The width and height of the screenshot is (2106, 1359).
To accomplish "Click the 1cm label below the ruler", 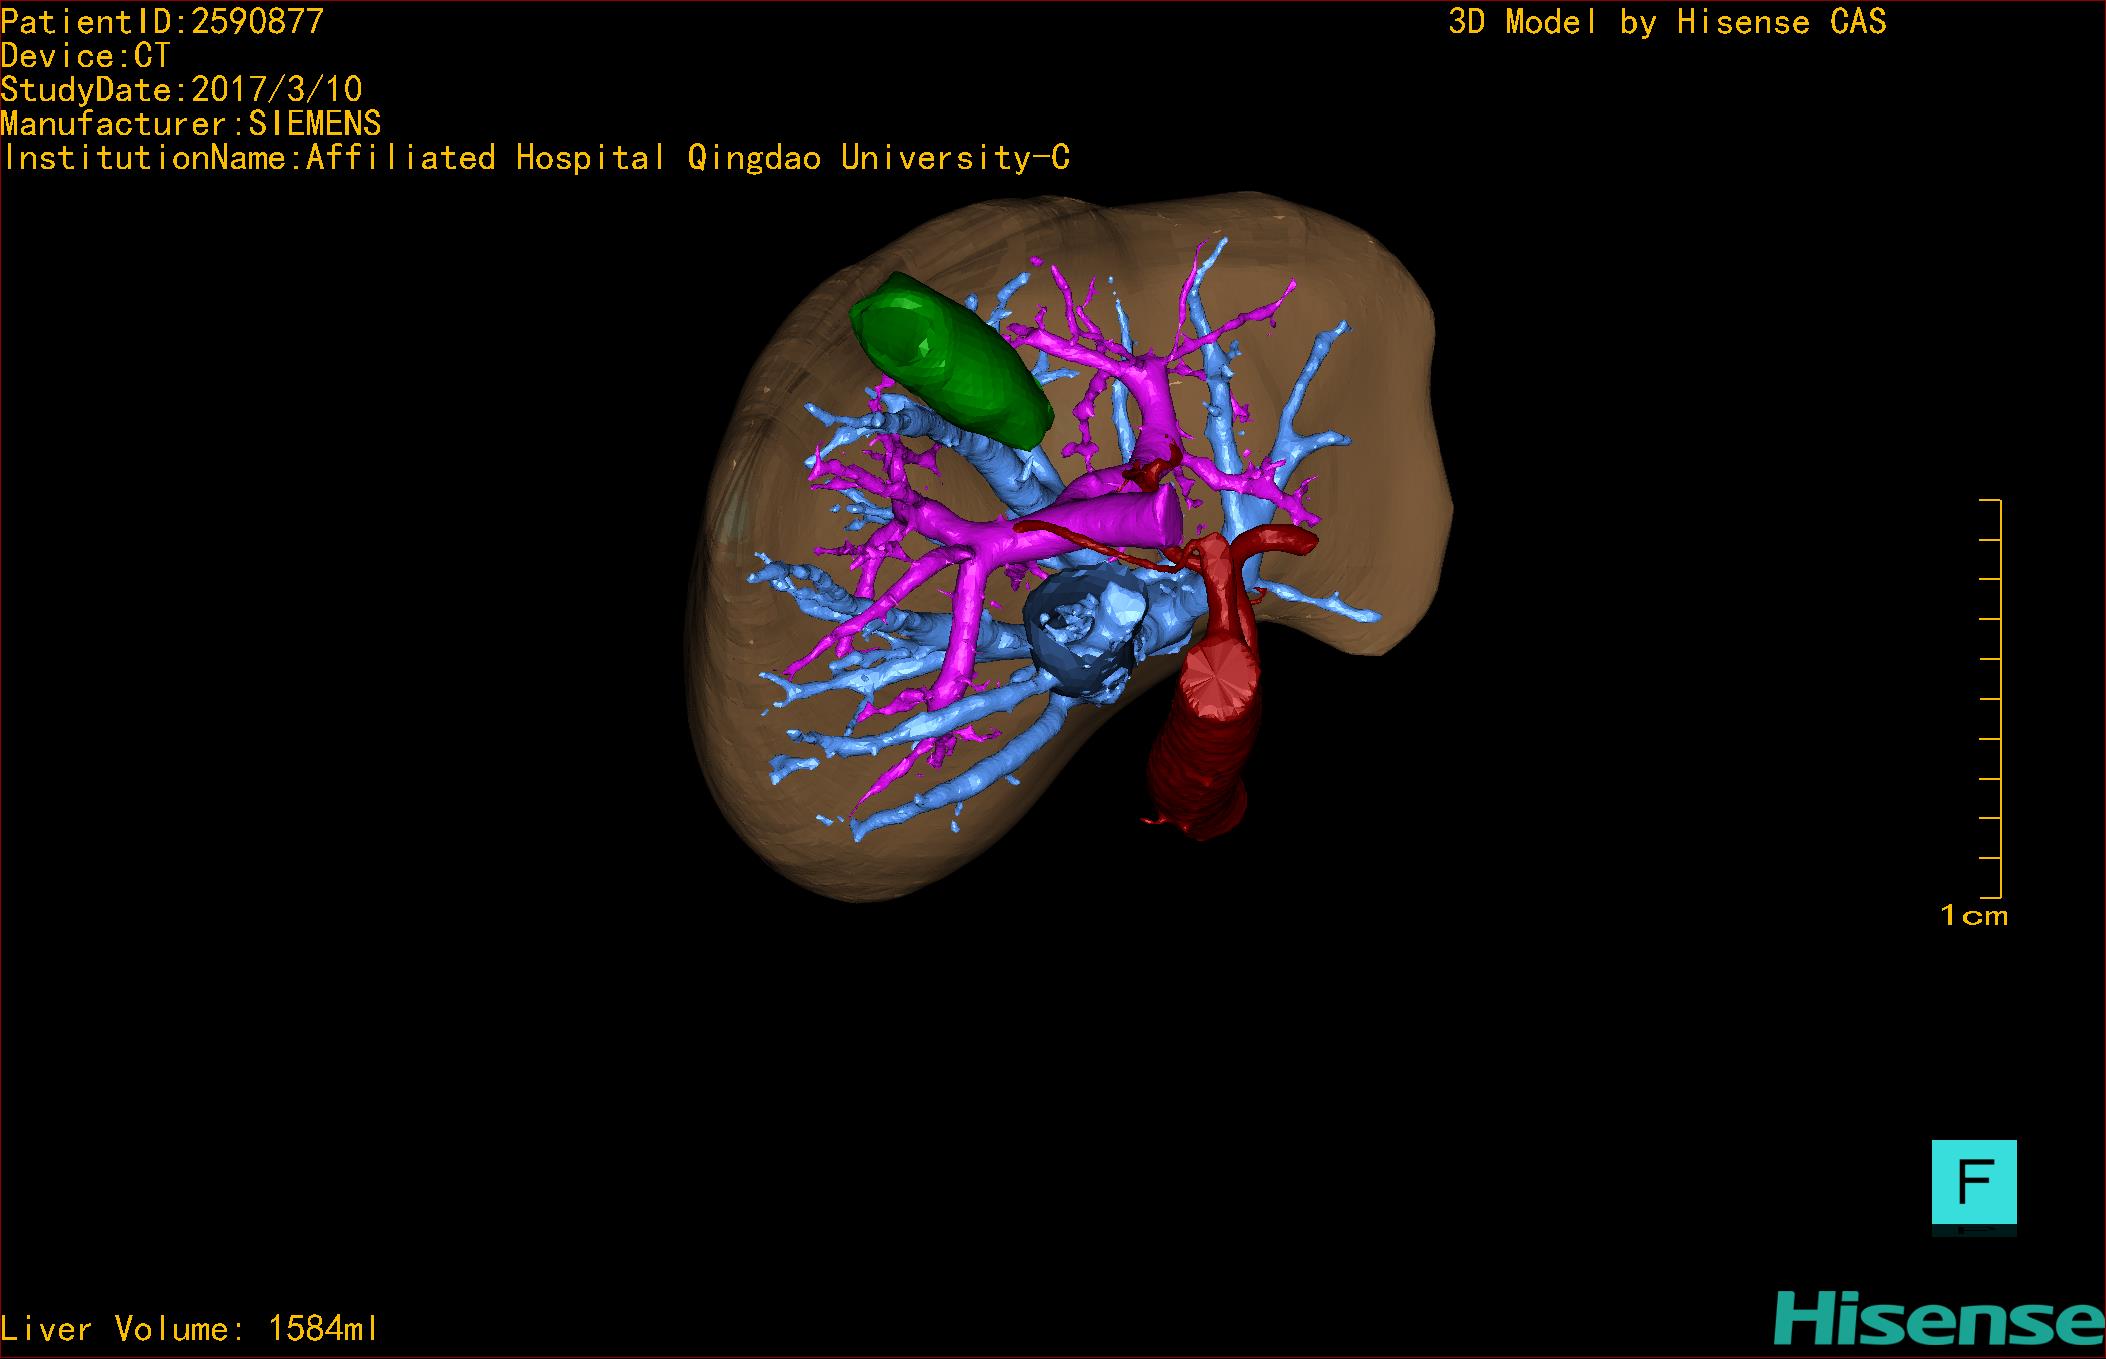I will coord(1973,916).
